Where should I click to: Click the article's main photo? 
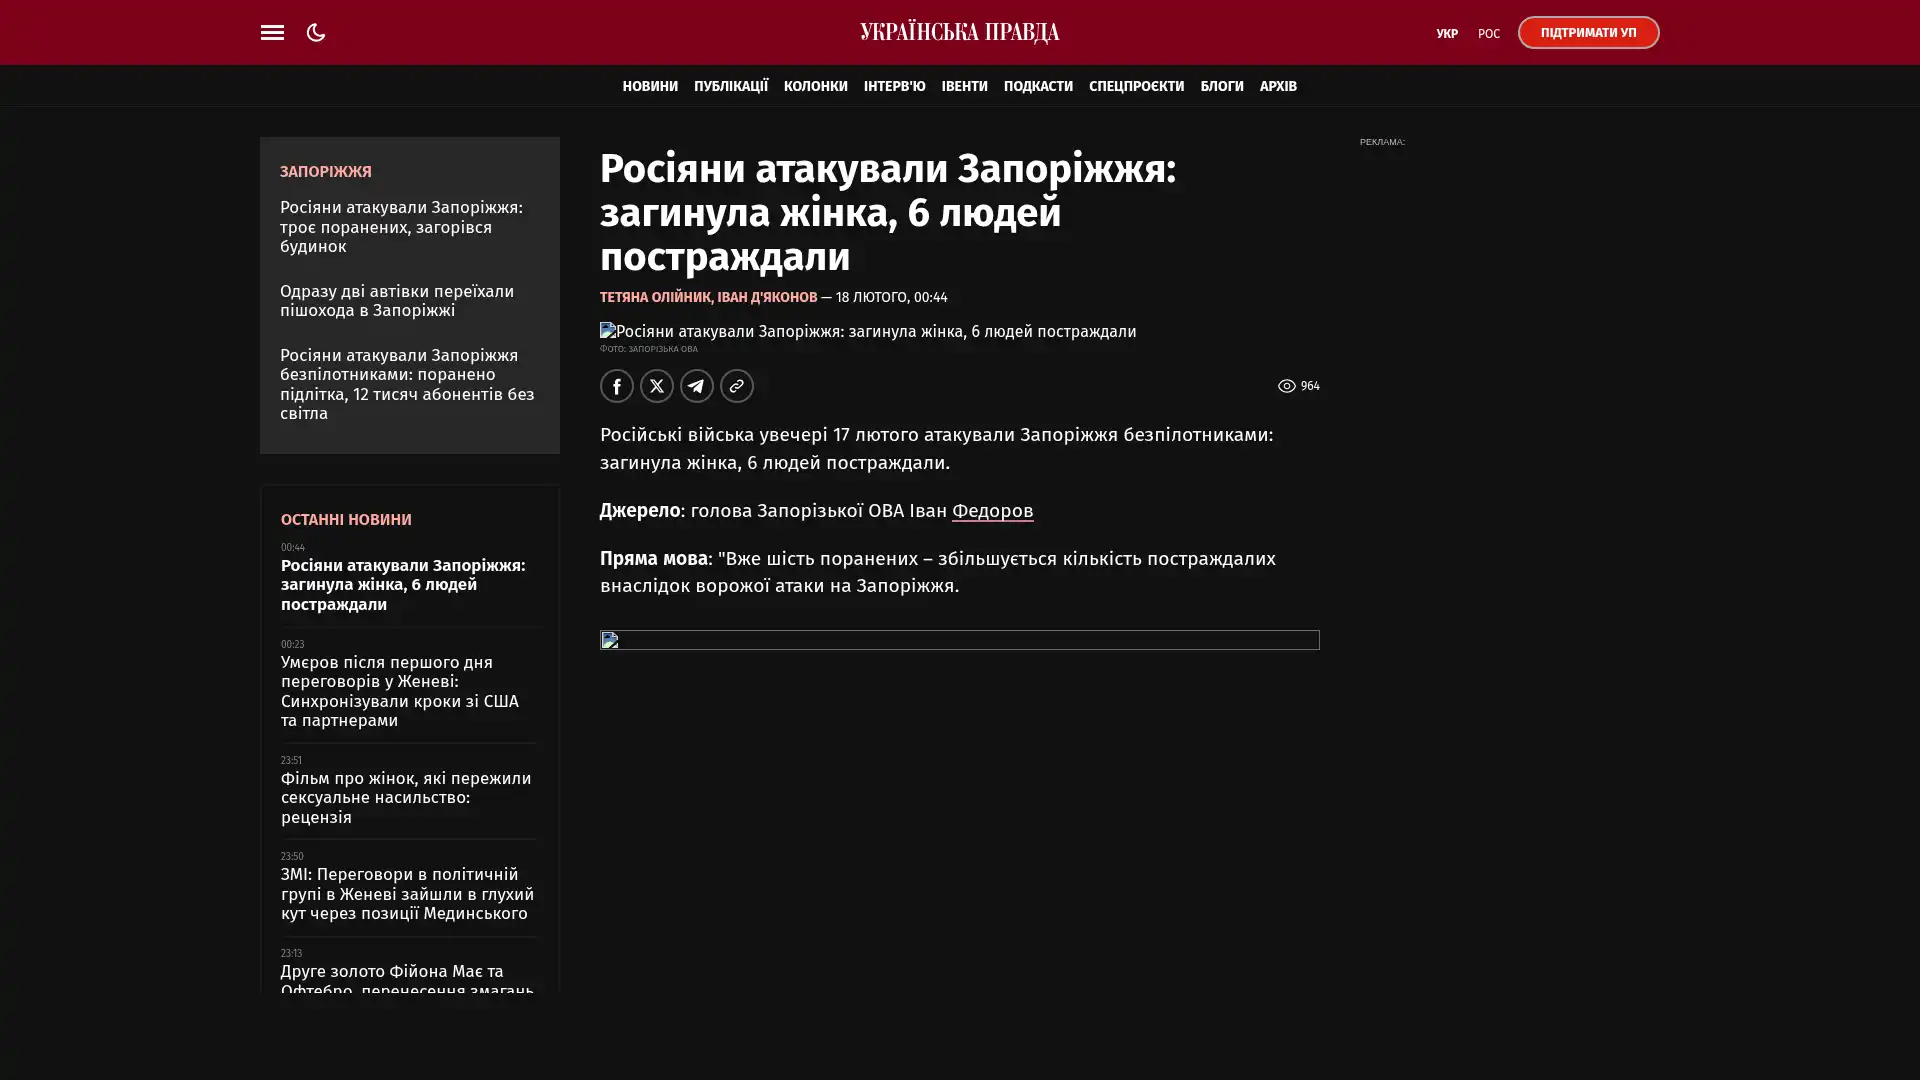(867, 331)
